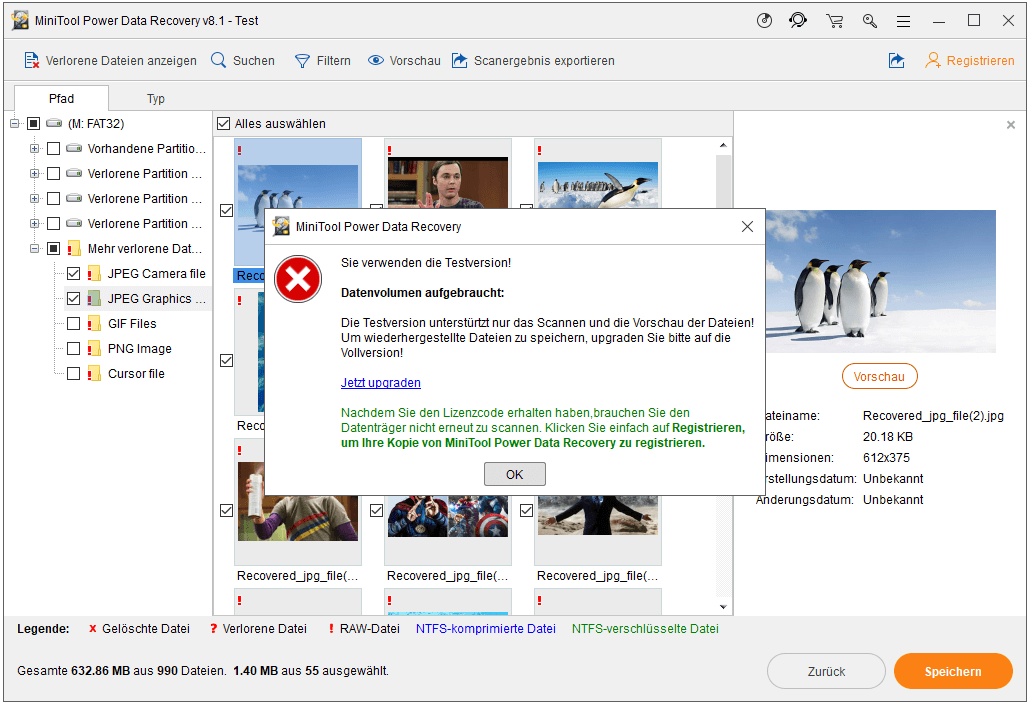Click the RAW-Datei exclamation legend icon

[331, 629]
